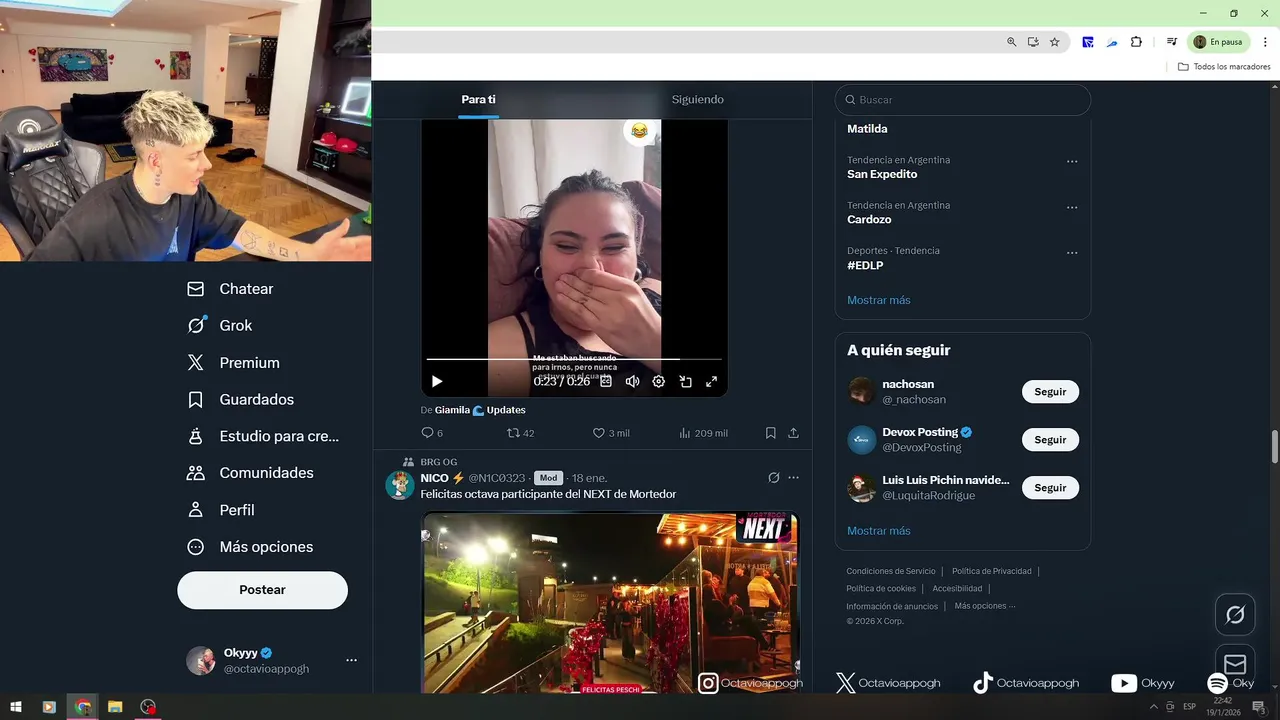Repost the video post with 42 reposts
The image size is (1280, 720).
tap(520, 433)
